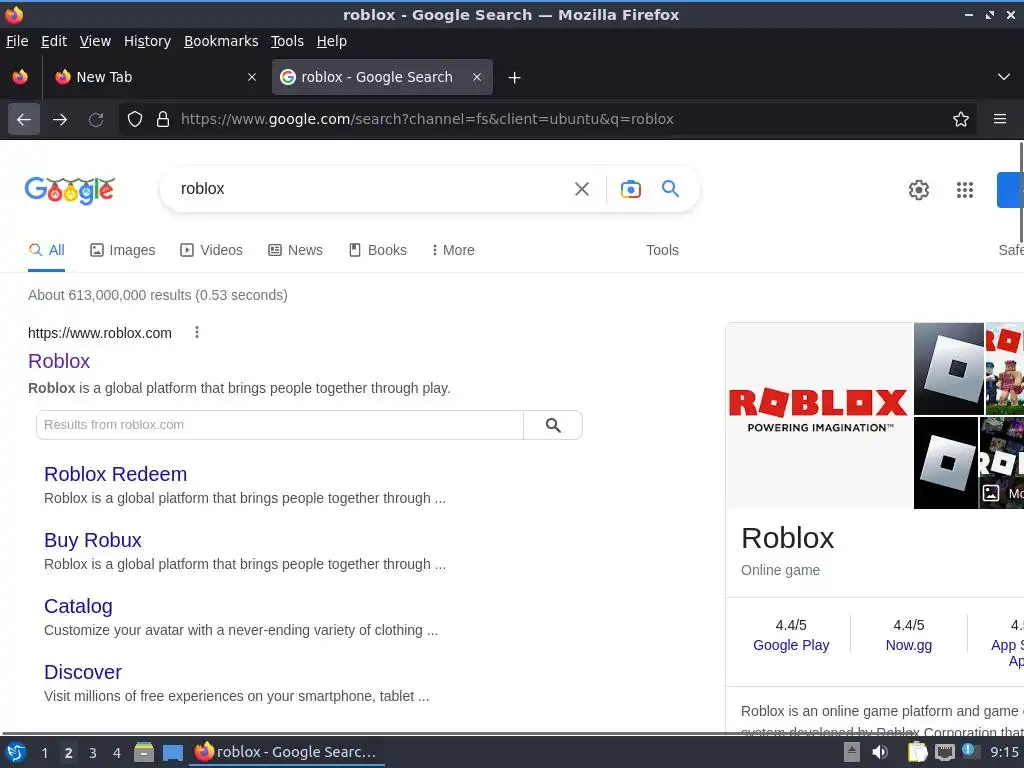Expand the list all tabs chevron
This screenshot has width=1024, height=768.
1004,77
